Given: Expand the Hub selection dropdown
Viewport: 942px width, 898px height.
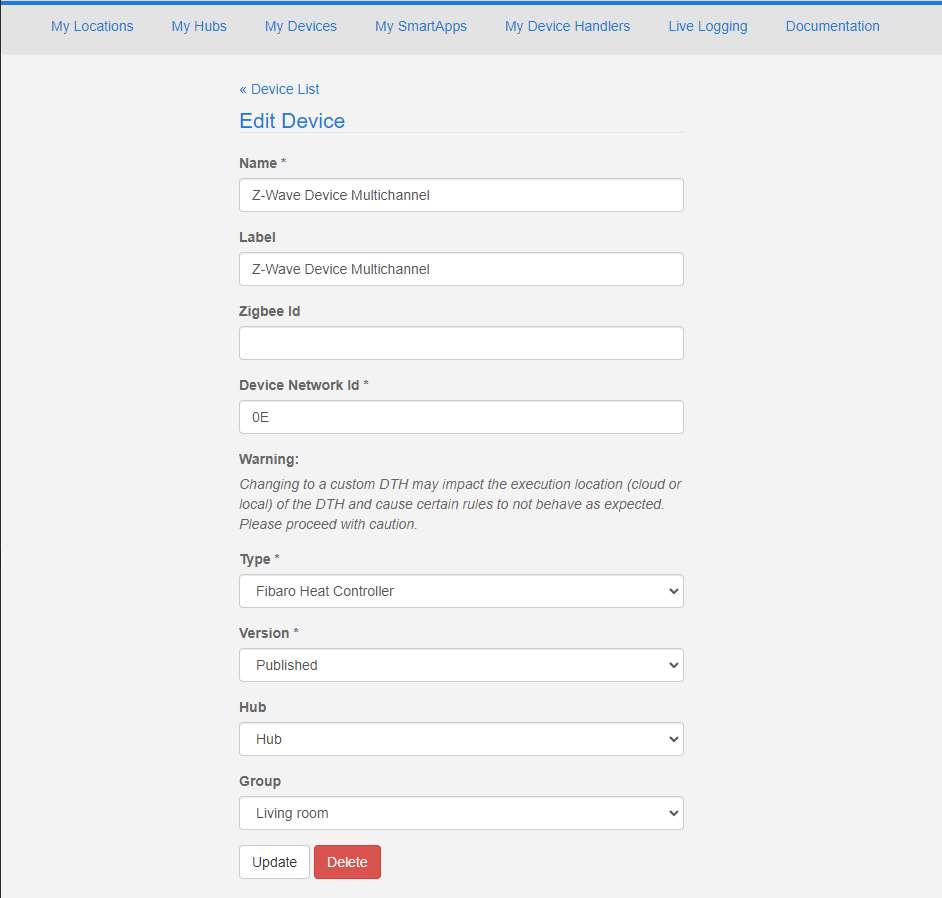Looking at the screenshot, I should [461, 739].
